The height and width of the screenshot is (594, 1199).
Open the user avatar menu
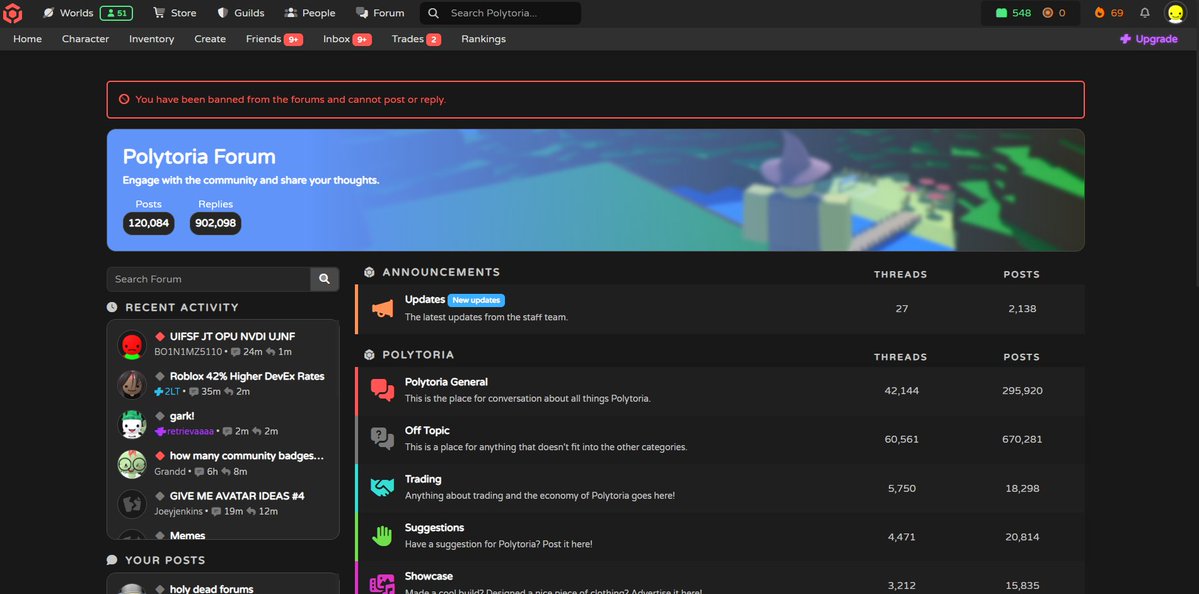[x=1175, y=13]
